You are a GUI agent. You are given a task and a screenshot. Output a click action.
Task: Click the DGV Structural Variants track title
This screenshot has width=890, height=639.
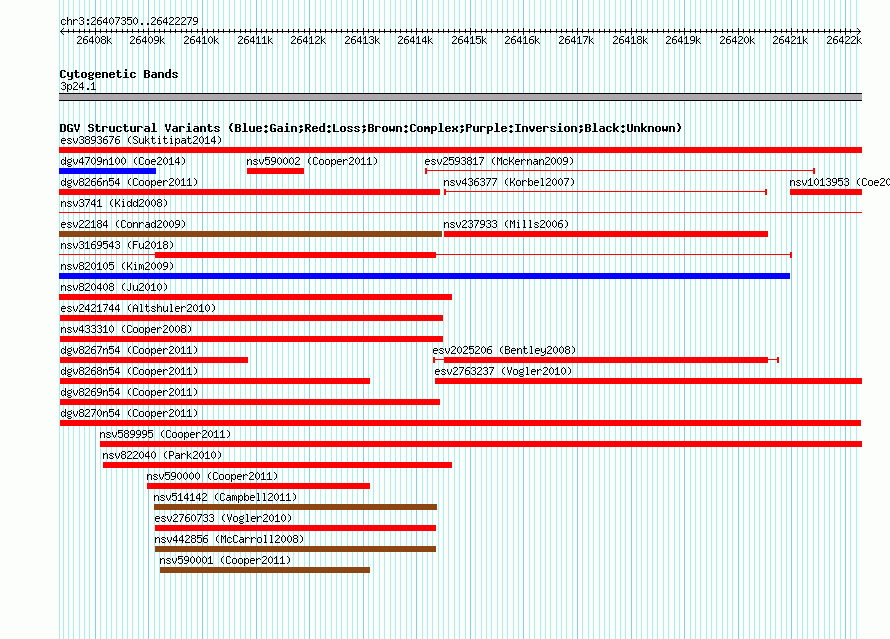click(371, 128)
